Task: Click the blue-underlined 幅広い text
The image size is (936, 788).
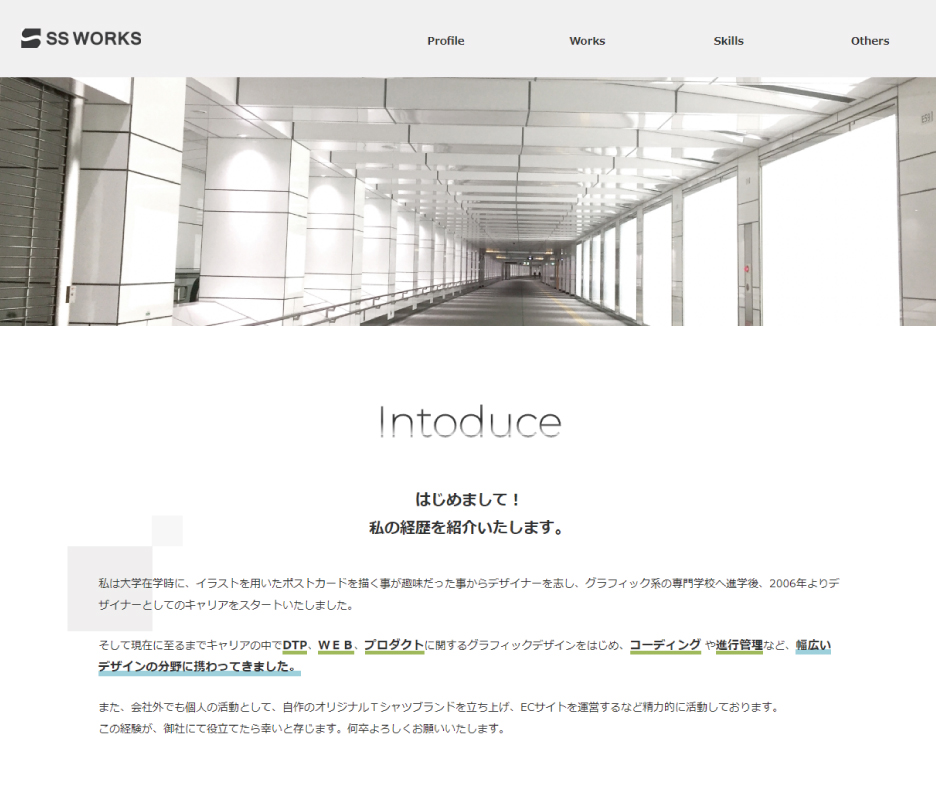Action: coord(813,645)
